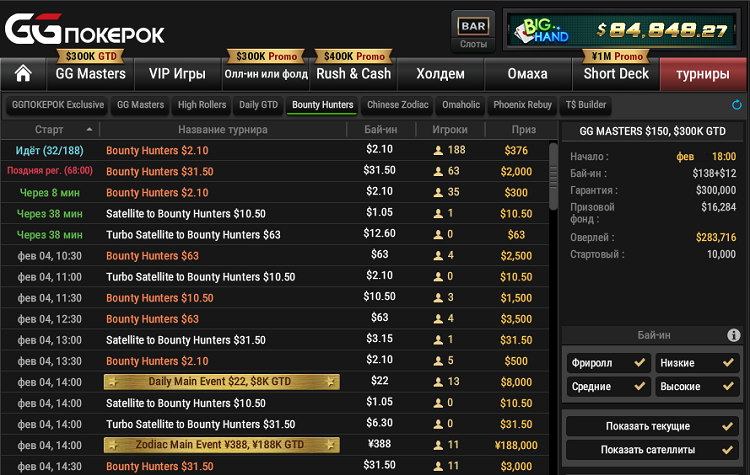Filter by Omaholic

tap(461, 105)
